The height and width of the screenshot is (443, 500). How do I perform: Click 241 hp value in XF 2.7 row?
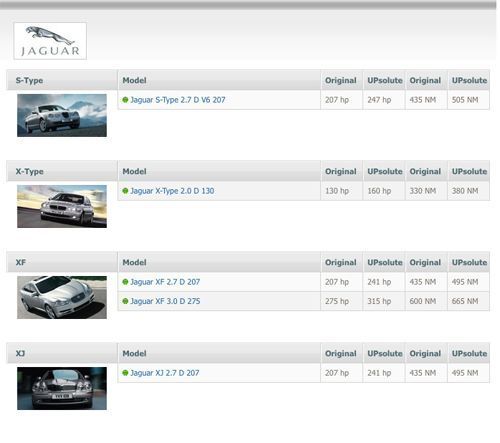coord(379,282)
